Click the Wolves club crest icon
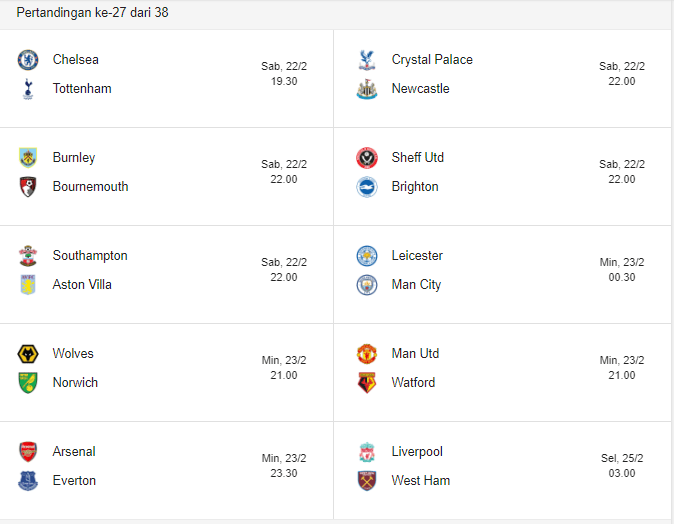The width and height of the screenshot is (674, 524). [27, 353]
